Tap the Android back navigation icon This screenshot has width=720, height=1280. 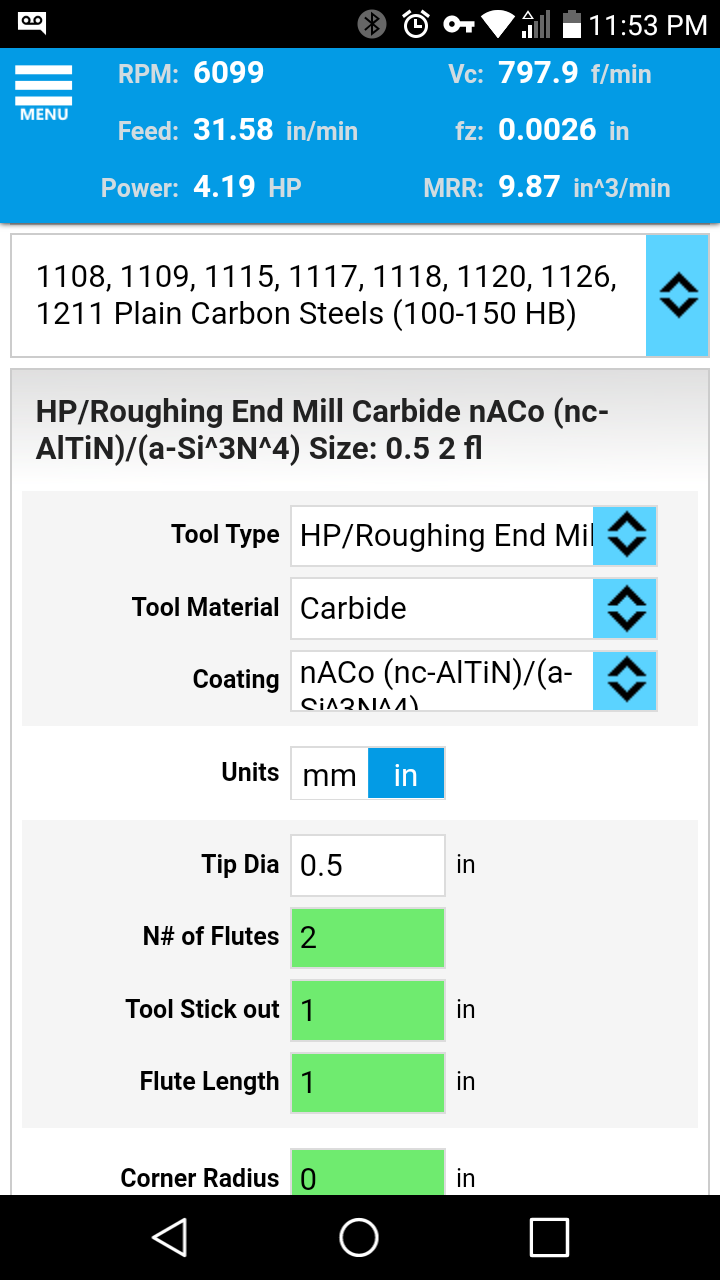click(x=170, y=1237)
